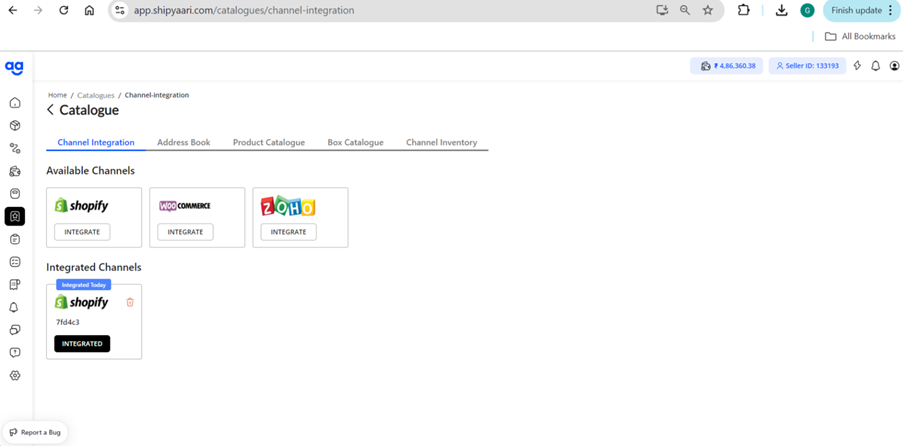The height and width of the screenshot is (446, 903).
Task: Open the wallet balance ₹ 4,86,360.38
Action: (x=727, y=66)
